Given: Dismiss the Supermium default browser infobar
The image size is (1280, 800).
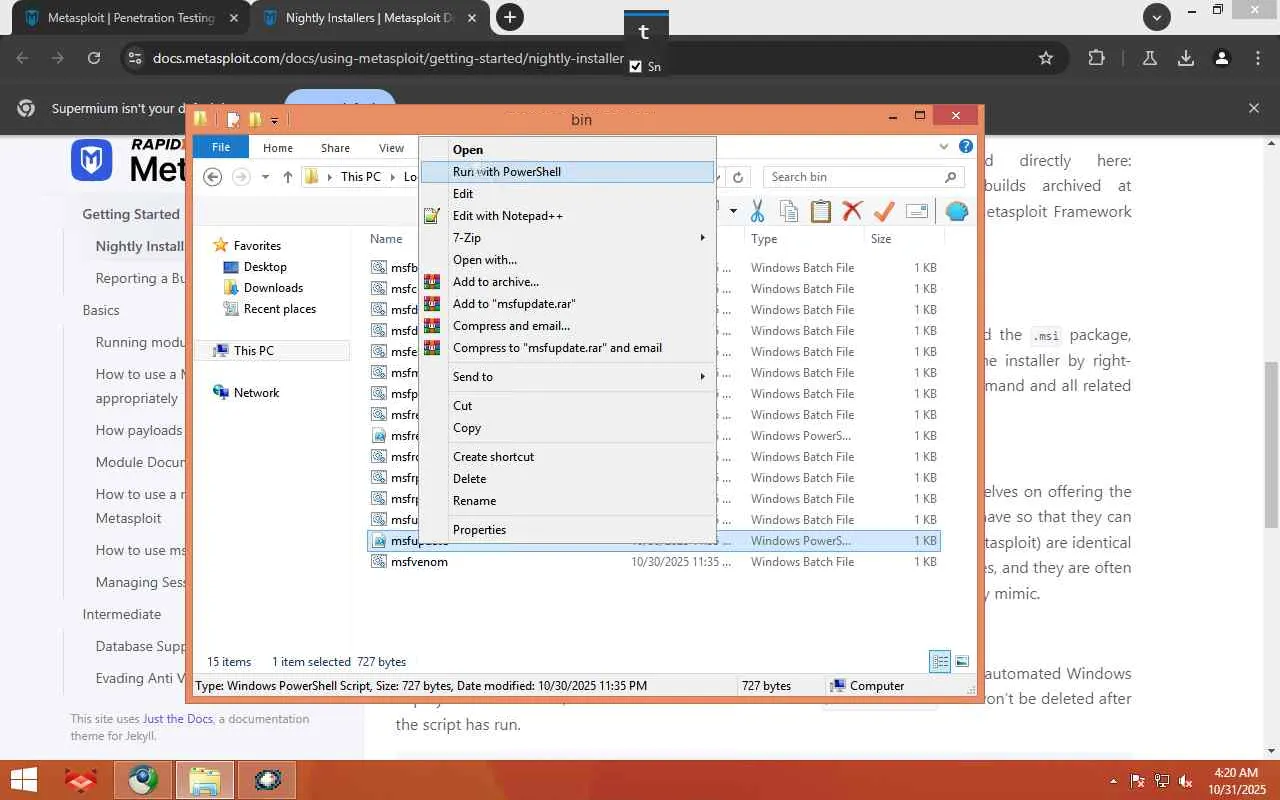Looking at the screenshot, I should (x=1254, y=108).
